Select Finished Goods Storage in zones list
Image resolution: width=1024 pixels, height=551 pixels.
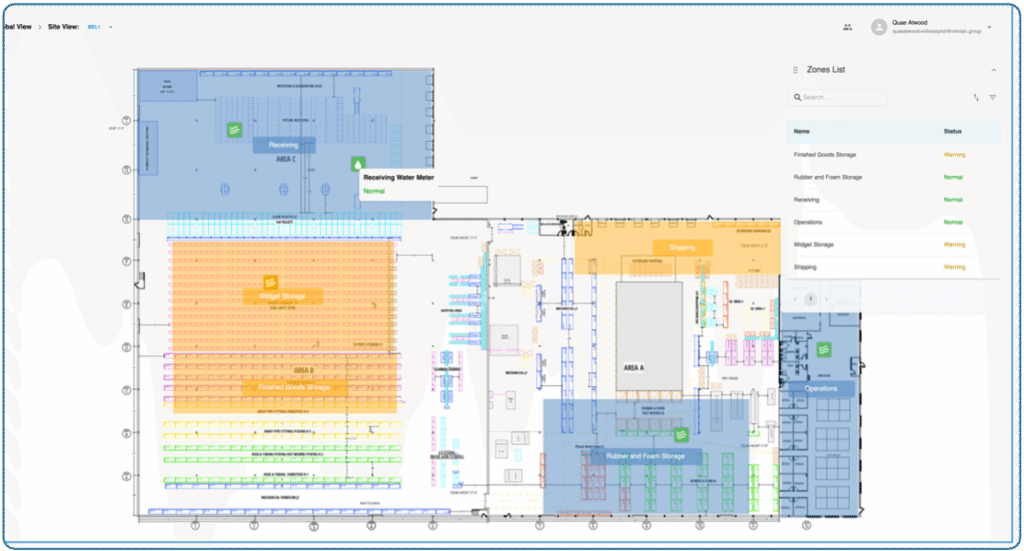click(x=825, y=155)
